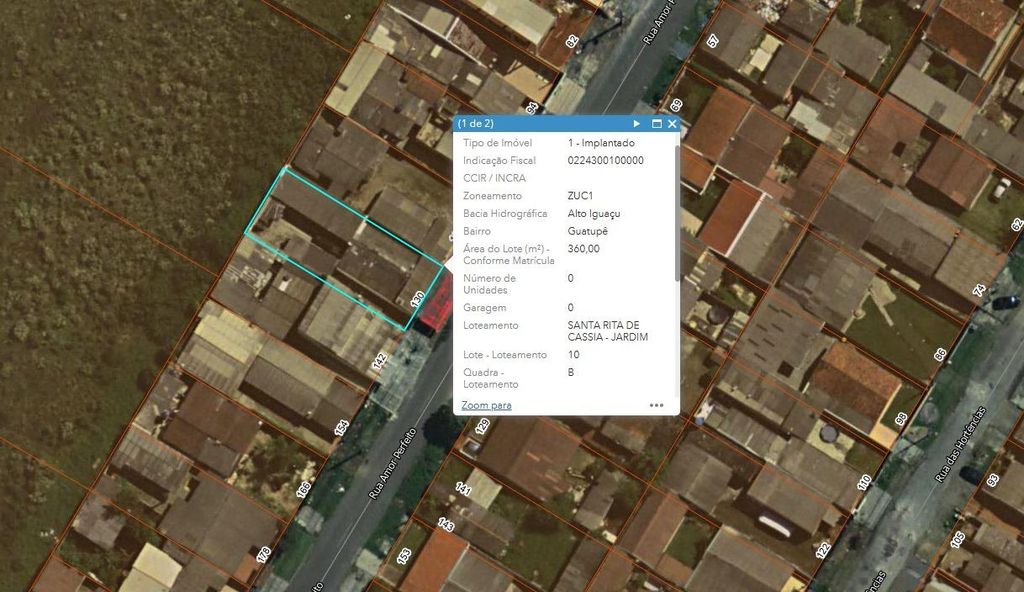Image resolution: width=1024 pixels, height=592 pixels.
Task: Click the Zoneamento value ZUC1
Action: (580, 195)
